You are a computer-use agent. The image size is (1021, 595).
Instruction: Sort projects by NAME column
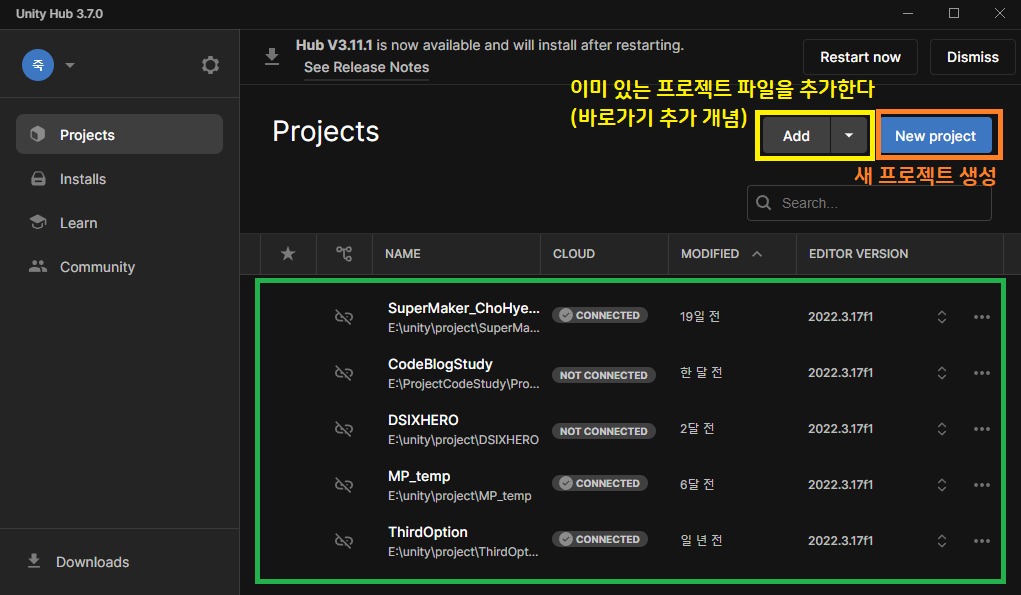[402, 254]
